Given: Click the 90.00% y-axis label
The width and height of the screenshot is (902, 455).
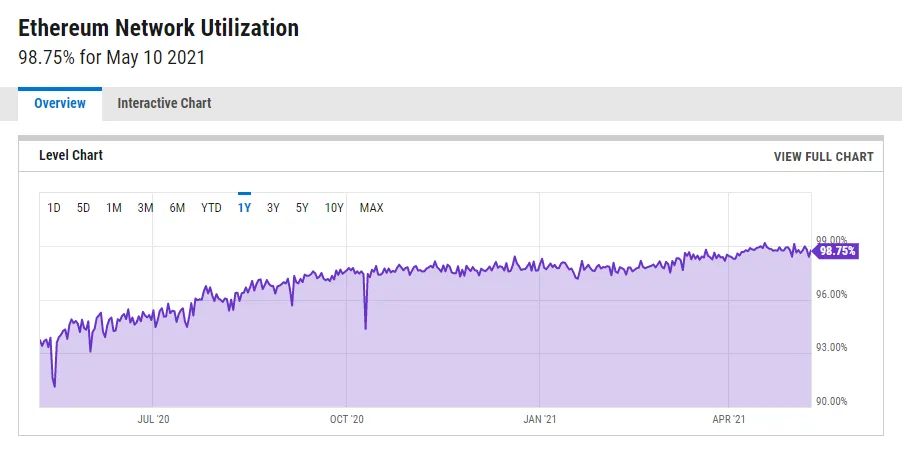Looking at the screenshot, I should (x=832, y=402).
